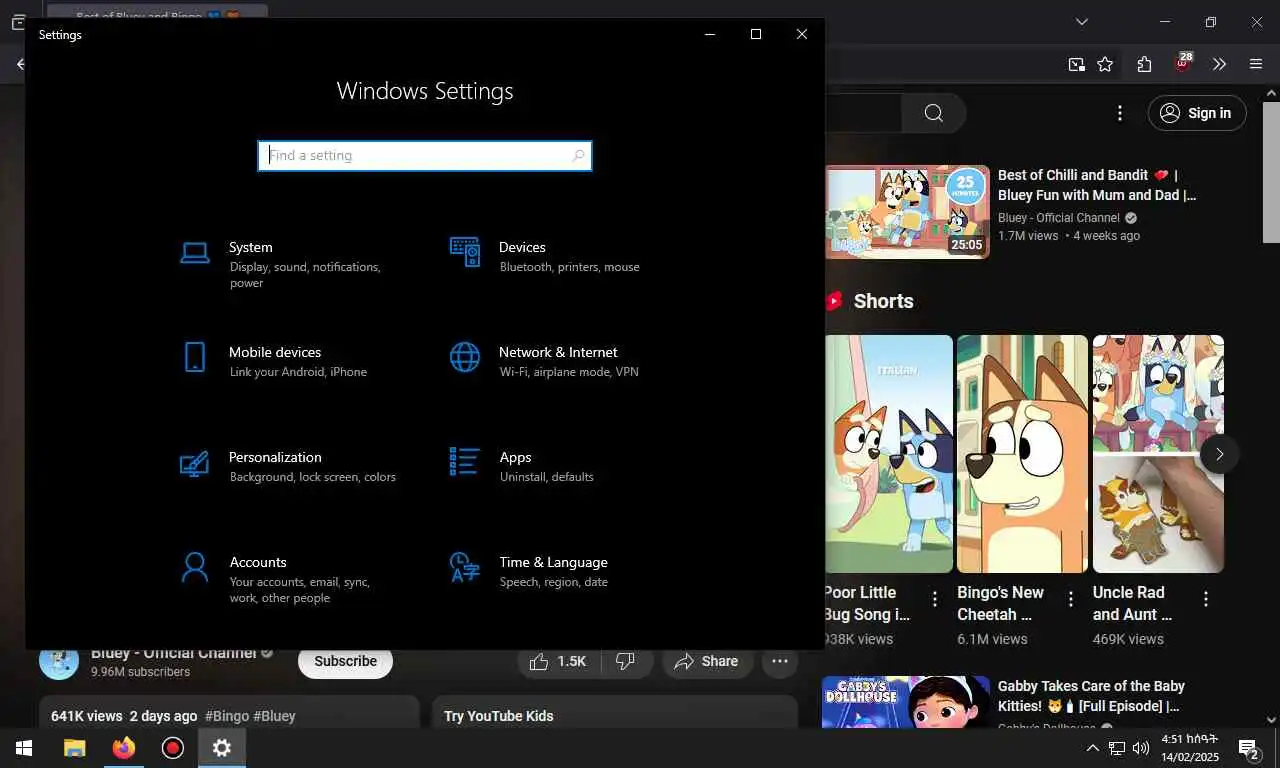Click the magnifier icon in settings search

(x=578, y=155)
